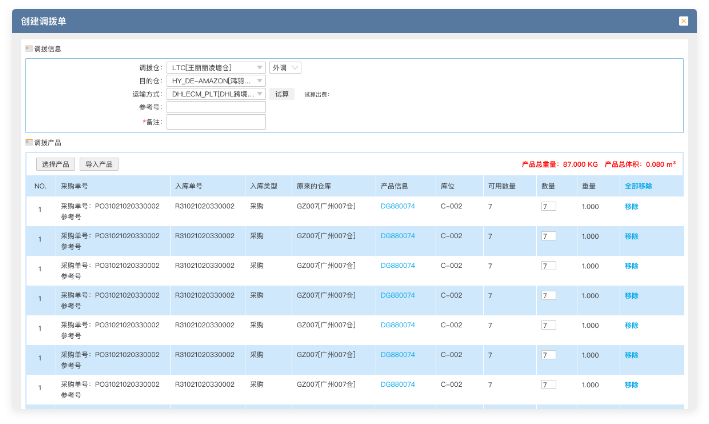
Task: Close the 创建调拨单 dialog
Action: (683, 21)
